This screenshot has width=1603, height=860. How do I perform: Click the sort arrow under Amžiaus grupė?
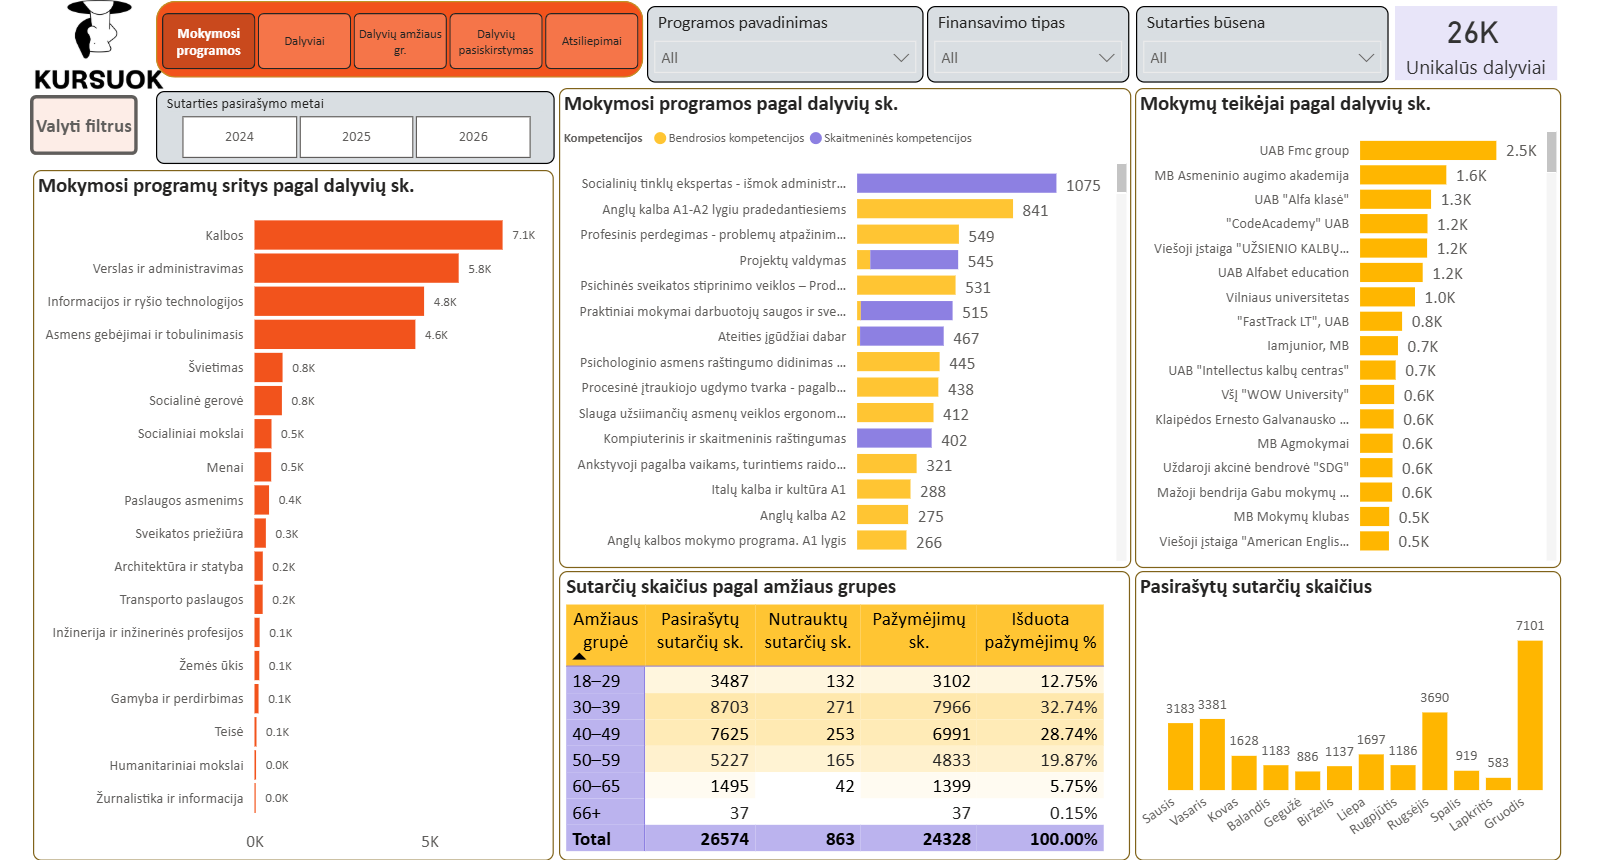[579, 657]
